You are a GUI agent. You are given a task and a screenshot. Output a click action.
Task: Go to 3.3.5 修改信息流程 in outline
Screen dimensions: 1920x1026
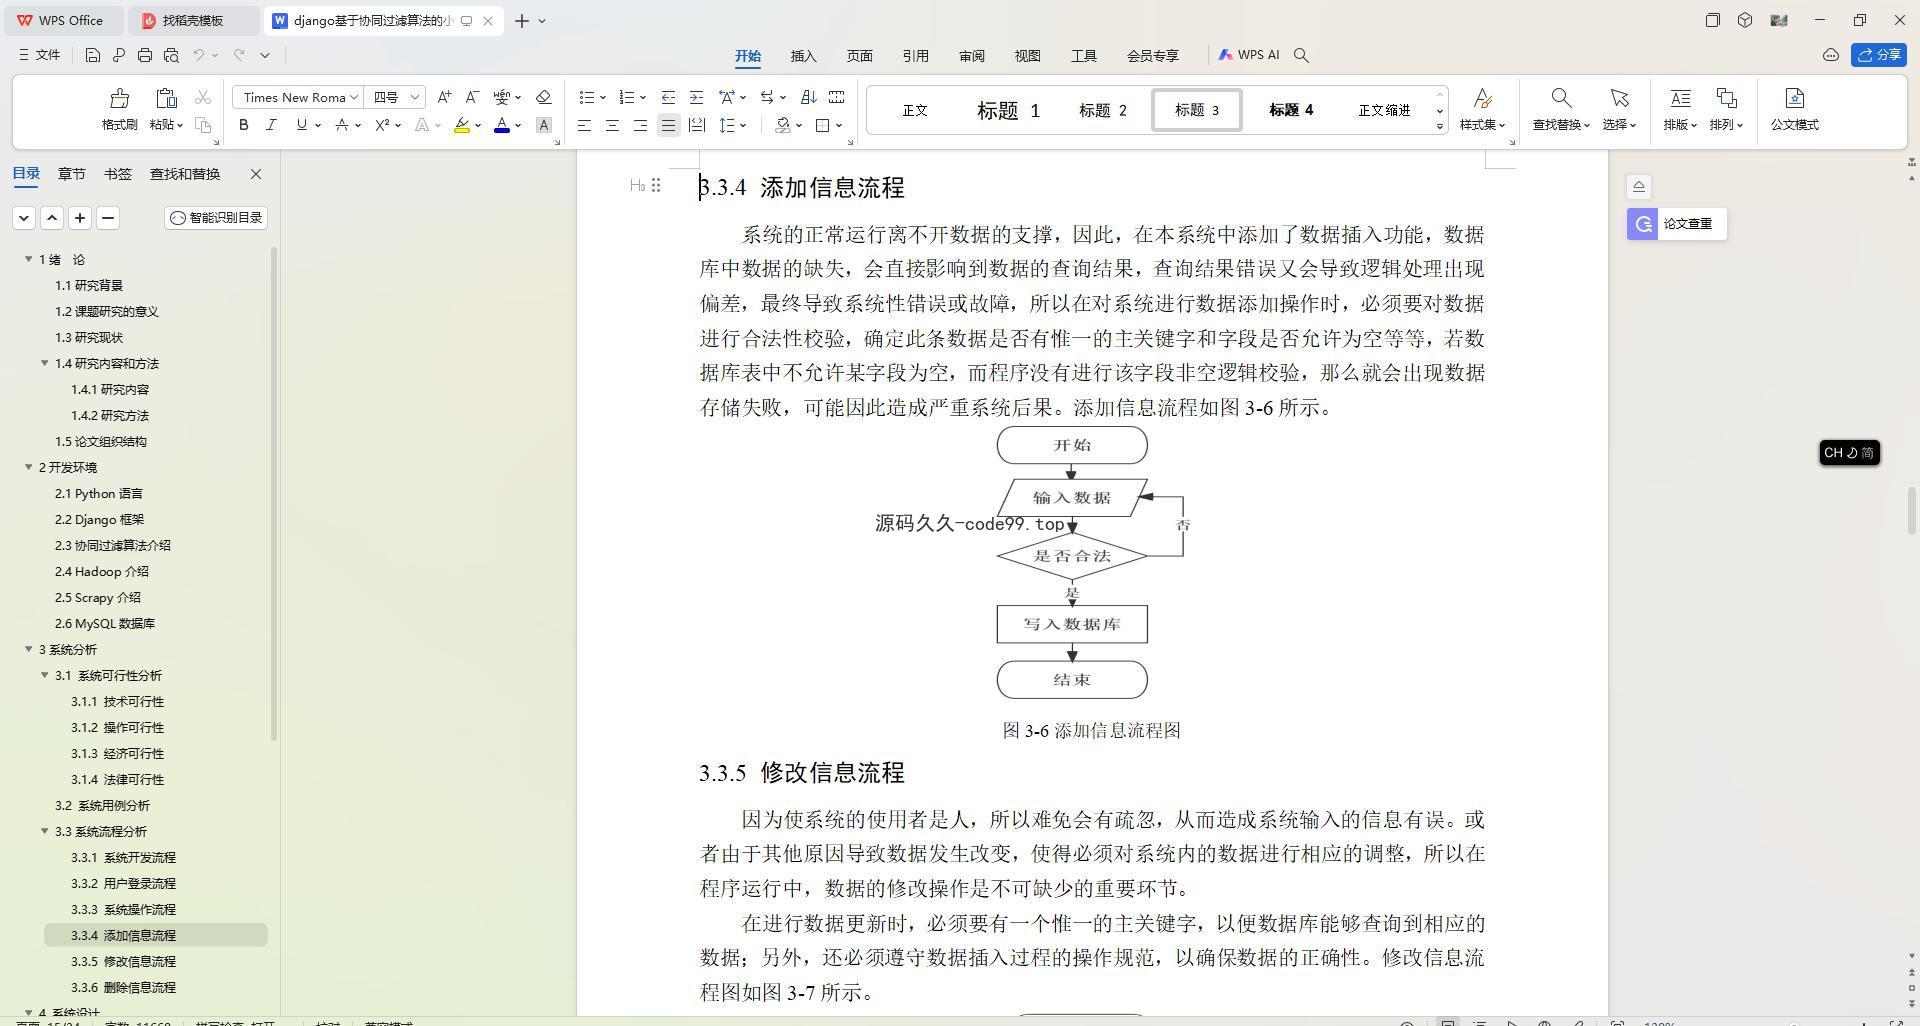pos(123,961)
